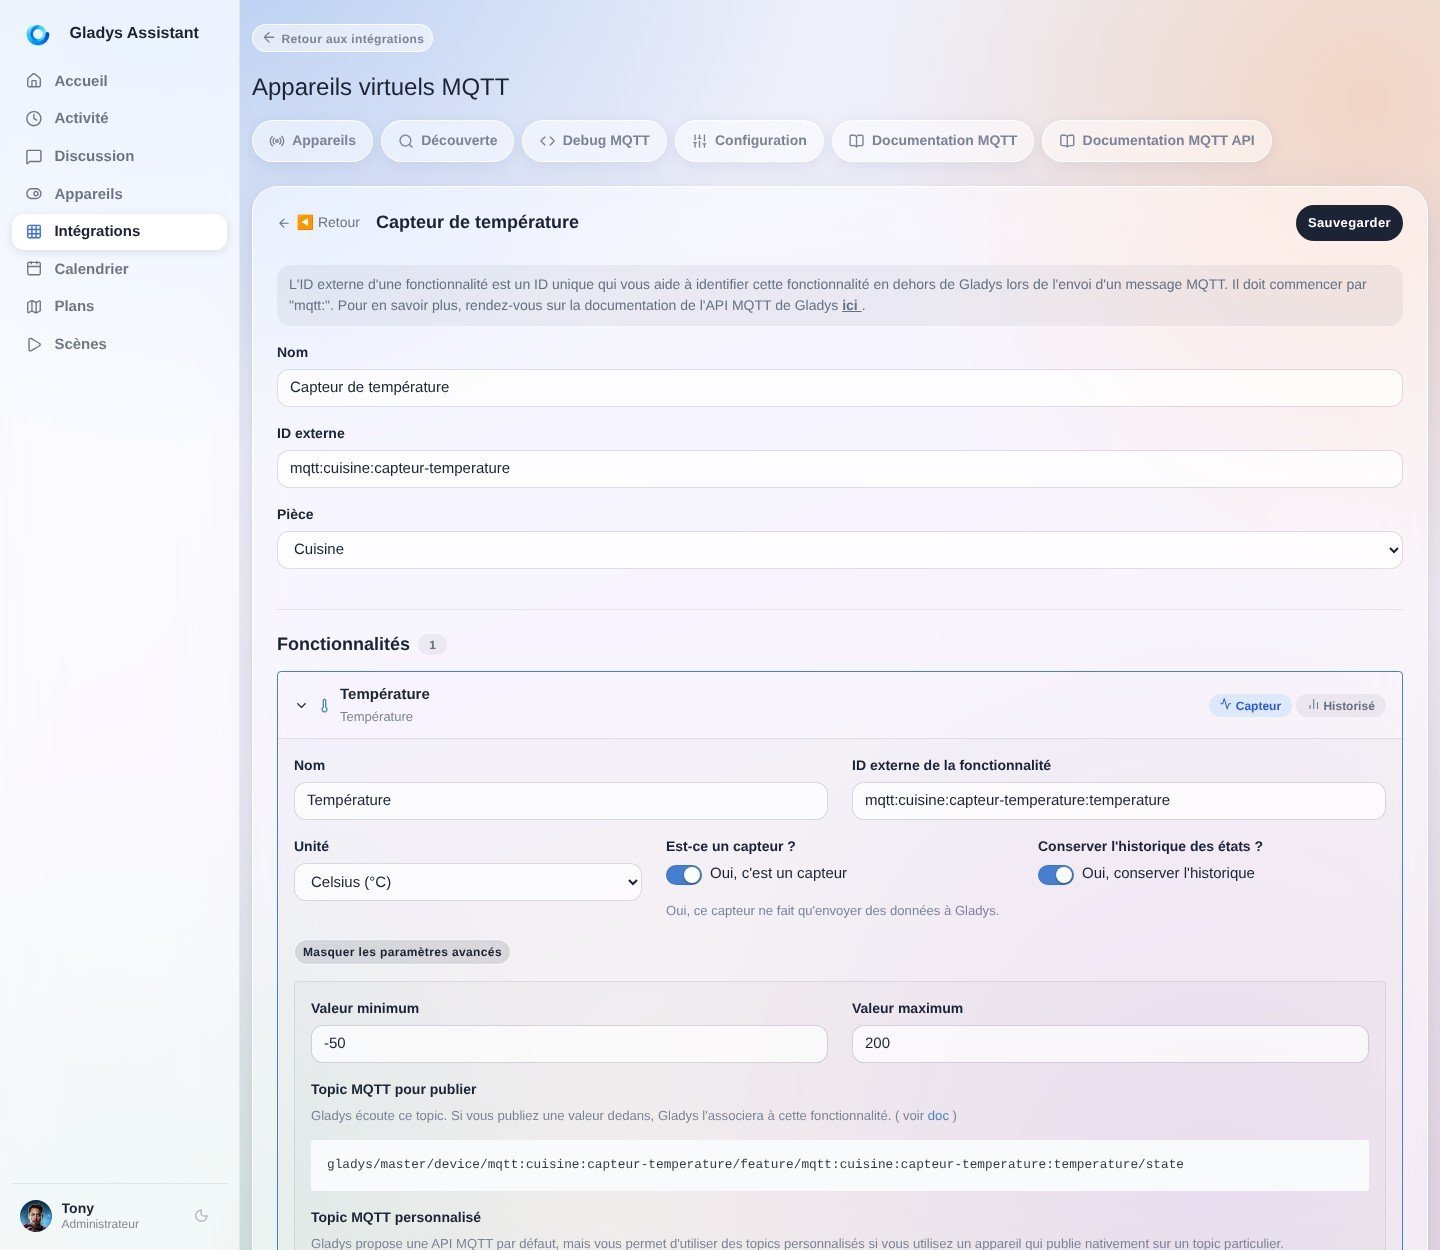Open the Documentation MQTT tab
The height and width of the screenshot is (1250, 1440).
[932, 141]
